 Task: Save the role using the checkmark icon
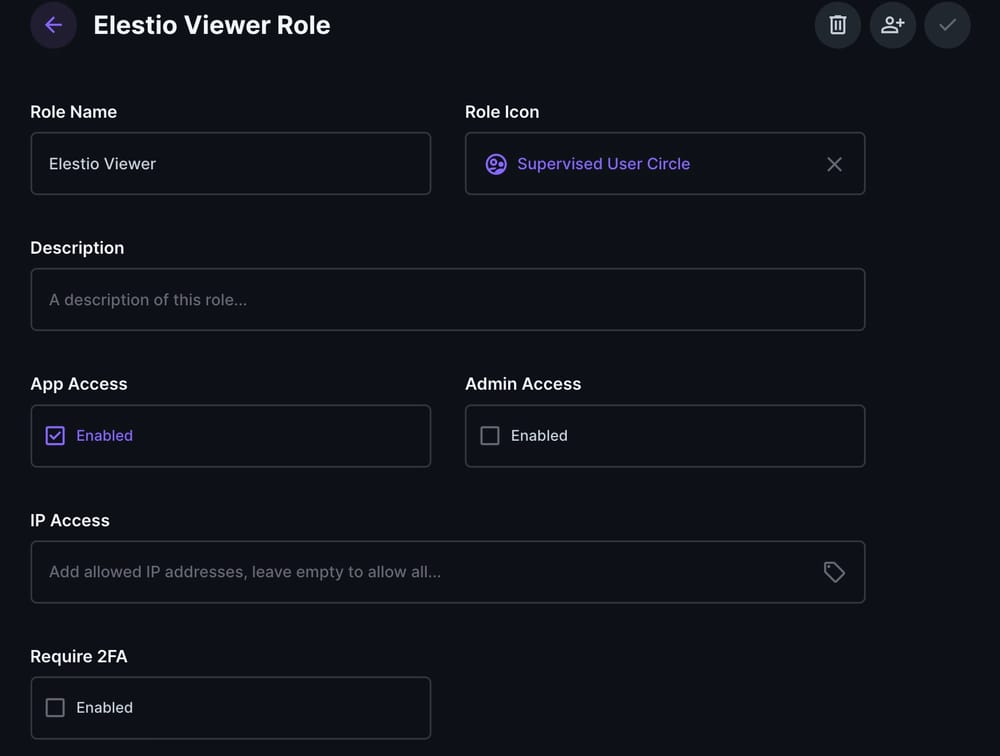pyautogui.click(x=947, y=25)
